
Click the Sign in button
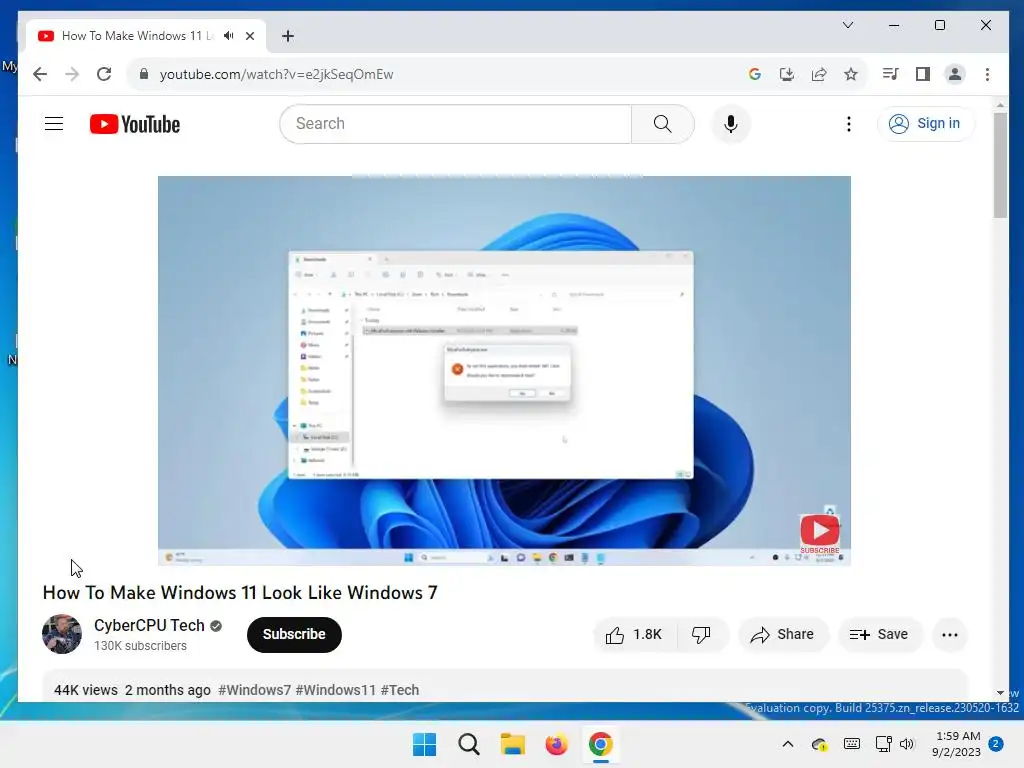925,123
